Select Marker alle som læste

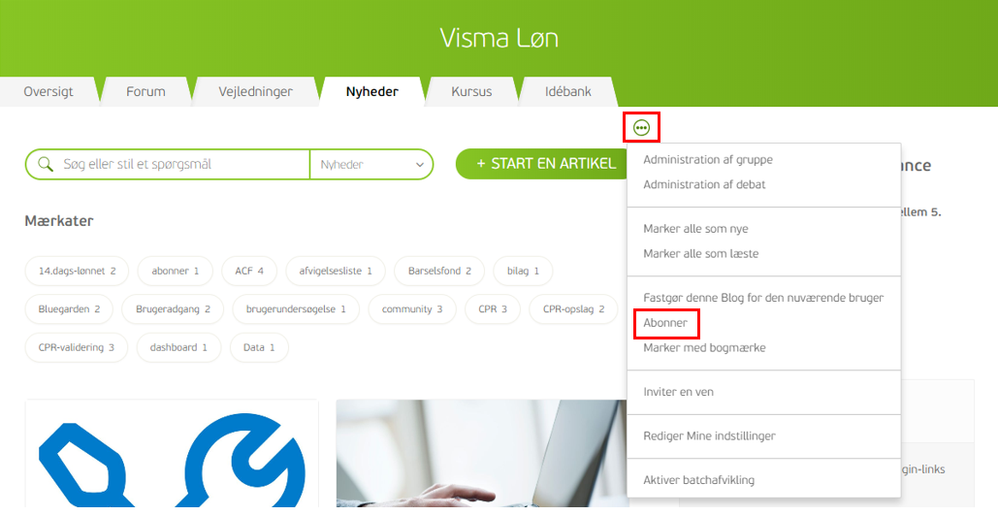click(701, 254)
